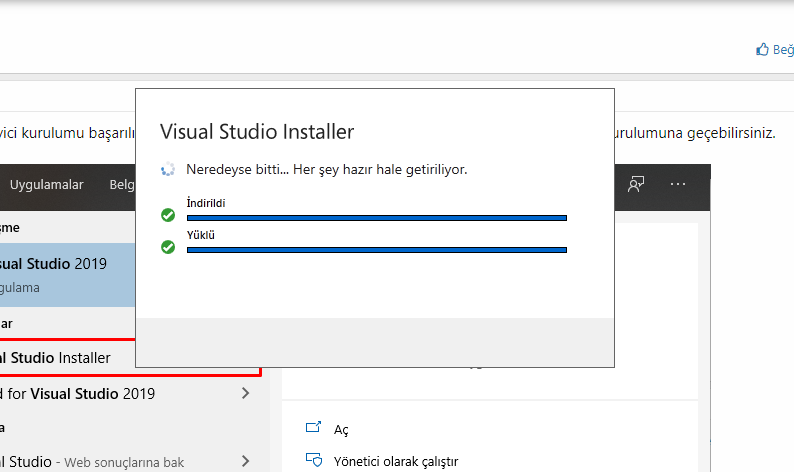Switch to the Belgeler search tab

click(122, 184)
